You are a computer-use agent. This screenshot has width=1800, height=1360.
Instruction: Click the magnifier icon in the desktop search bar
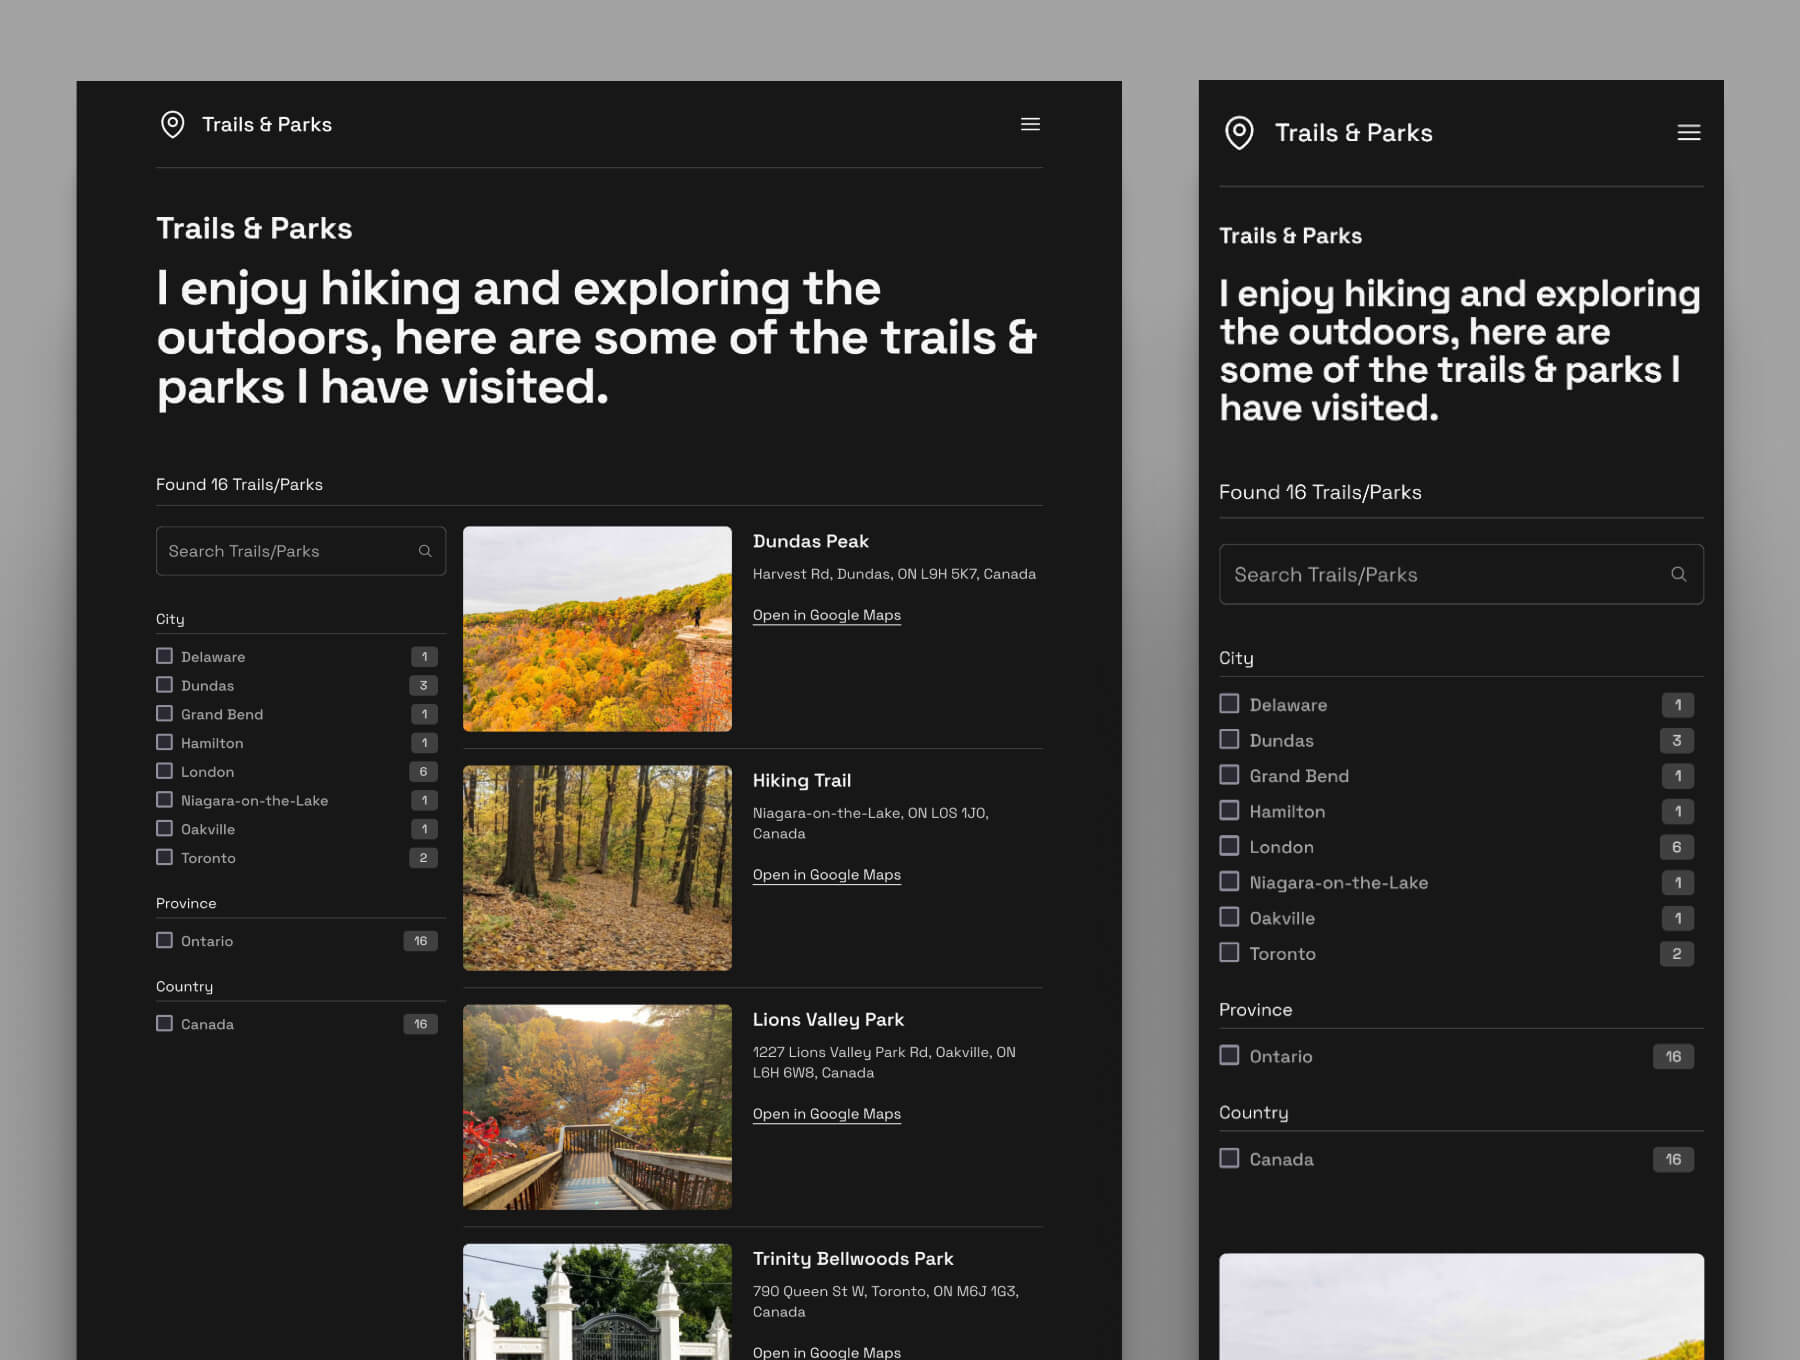424,550
